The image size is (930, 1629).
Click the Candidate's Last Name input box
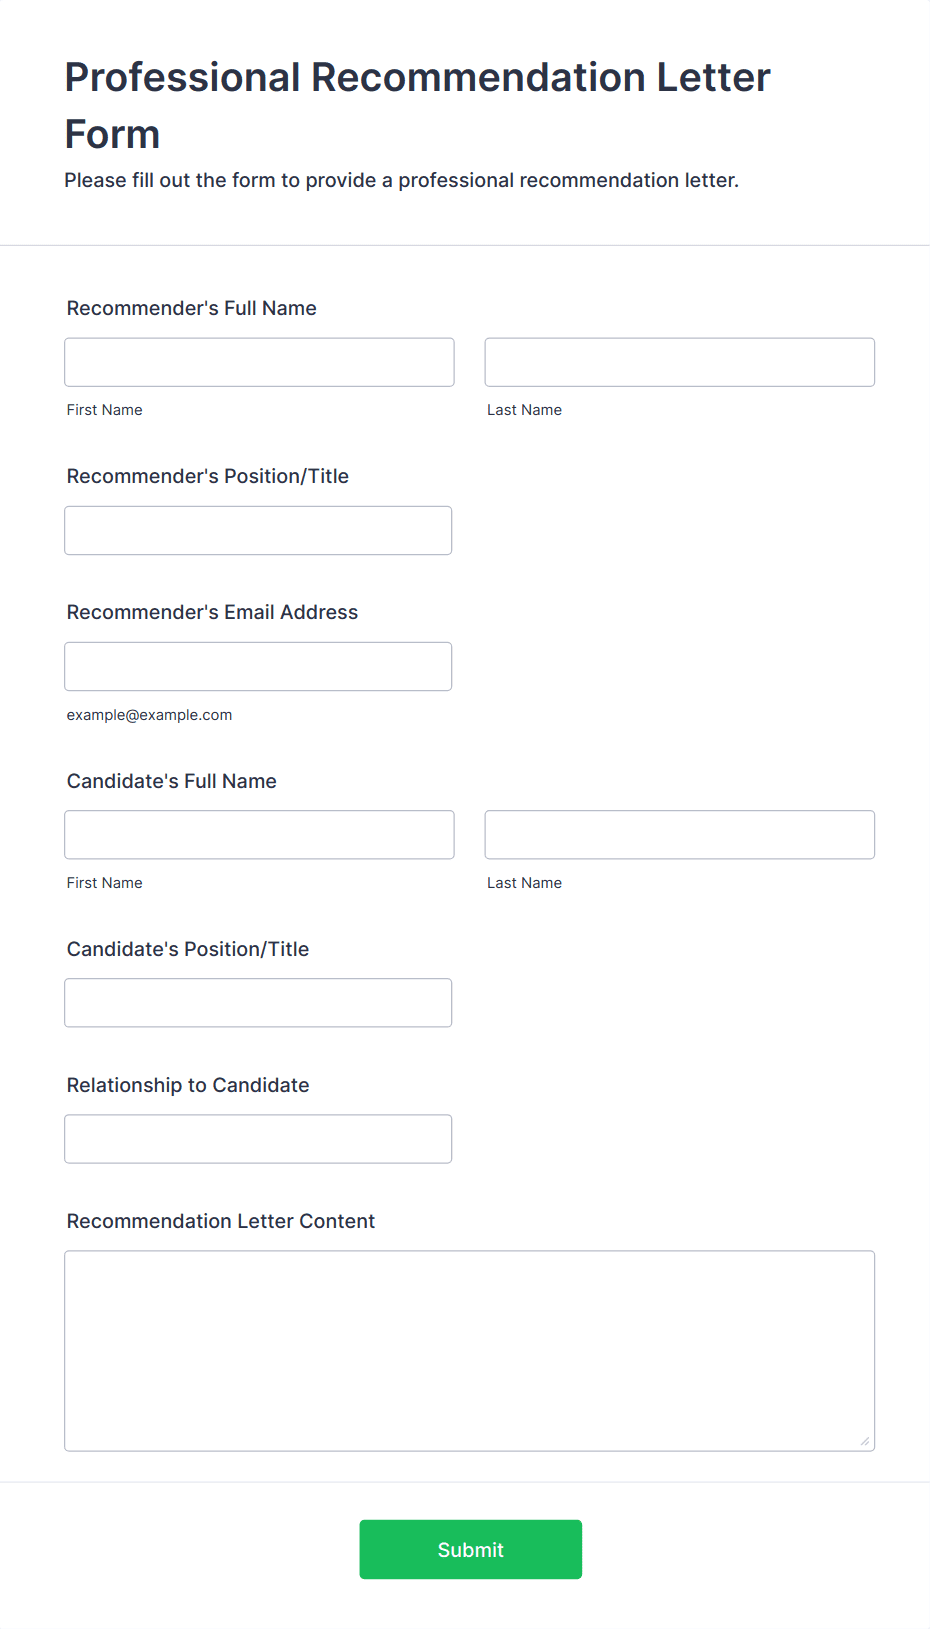[x=679, y=834]
